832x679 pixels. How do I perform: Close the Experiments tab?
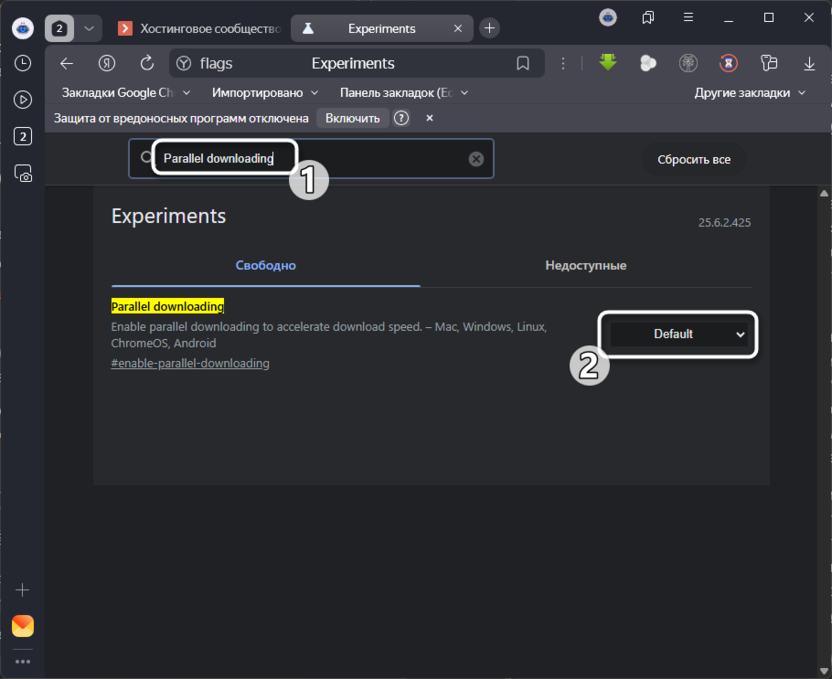coord(458,28)
